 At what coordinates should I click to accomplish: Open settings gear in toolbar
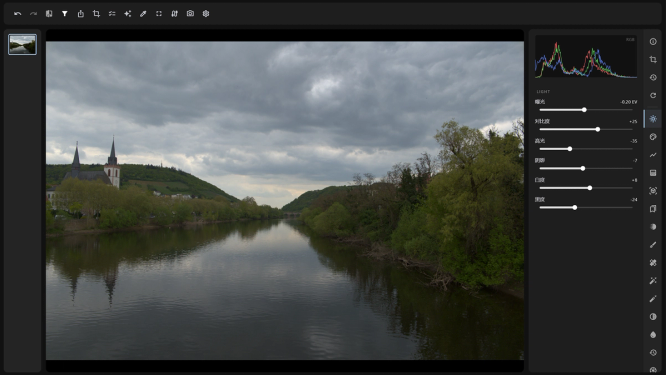pos(206,14)
